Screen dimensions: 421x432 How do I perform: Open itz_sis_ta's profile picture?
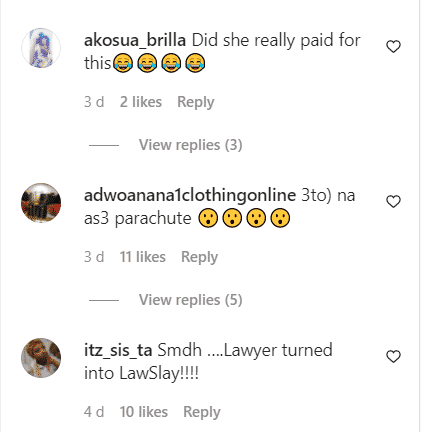(41, 358)
